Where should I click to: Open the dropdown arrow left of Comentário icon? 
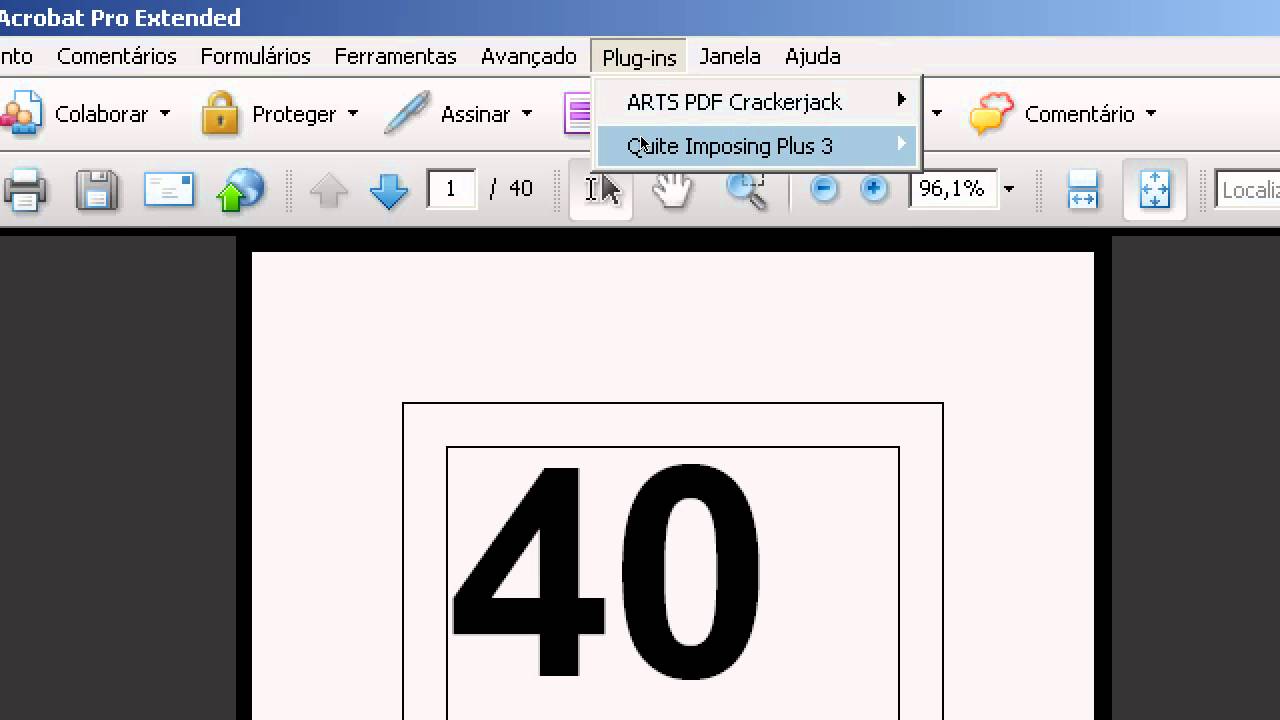[x=936, y=114]
